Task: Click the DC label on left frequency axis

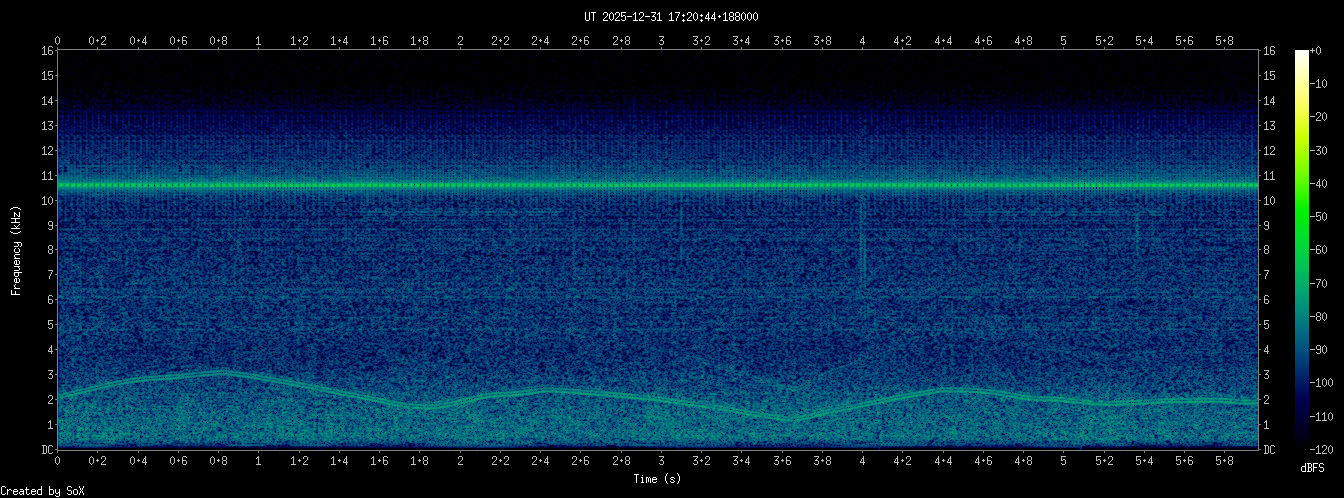Action: pos(47,450)
